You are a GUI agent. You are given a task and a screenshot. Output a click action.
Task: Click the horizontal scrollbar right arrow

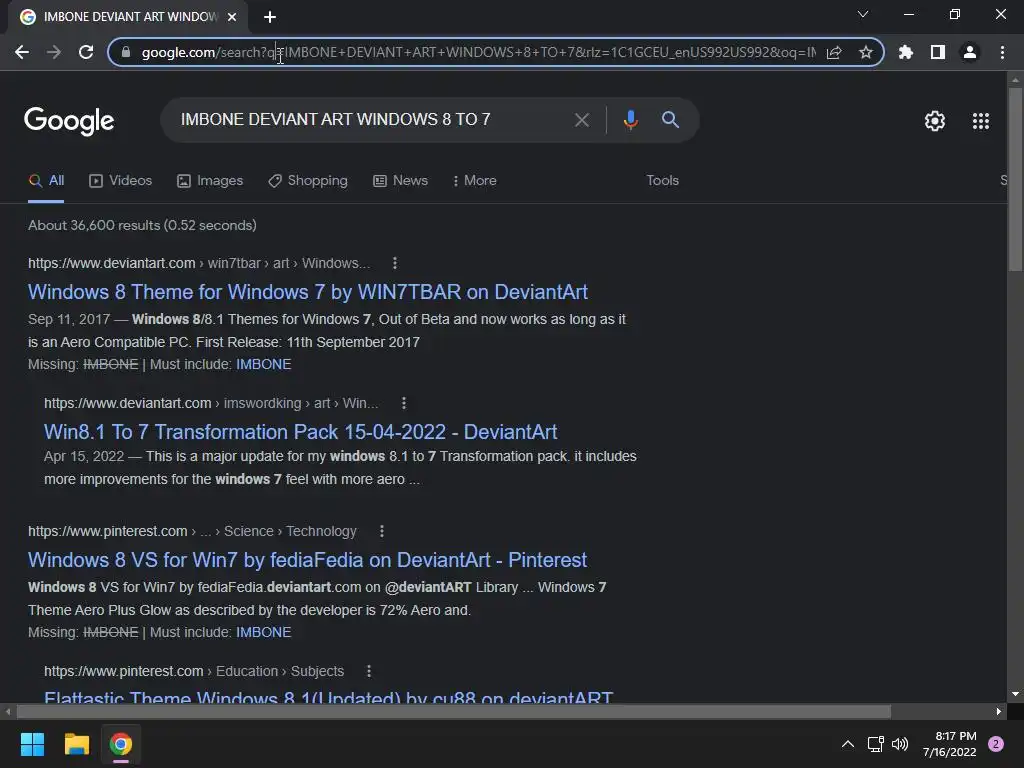999,711
